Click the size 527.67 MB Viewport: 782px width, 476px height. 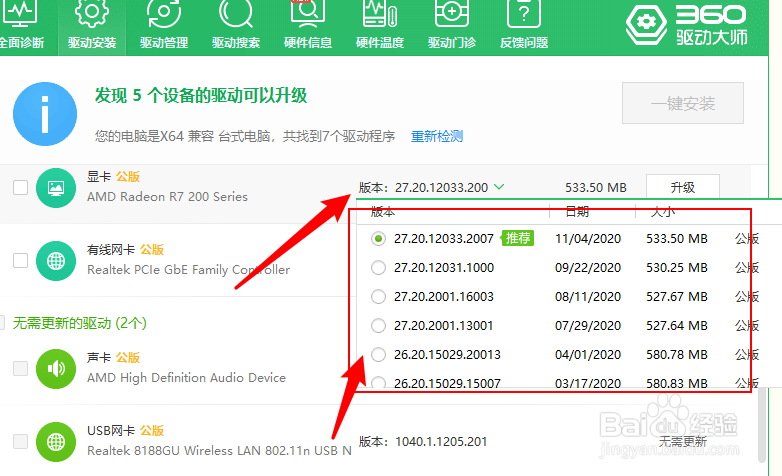point(677,297)
